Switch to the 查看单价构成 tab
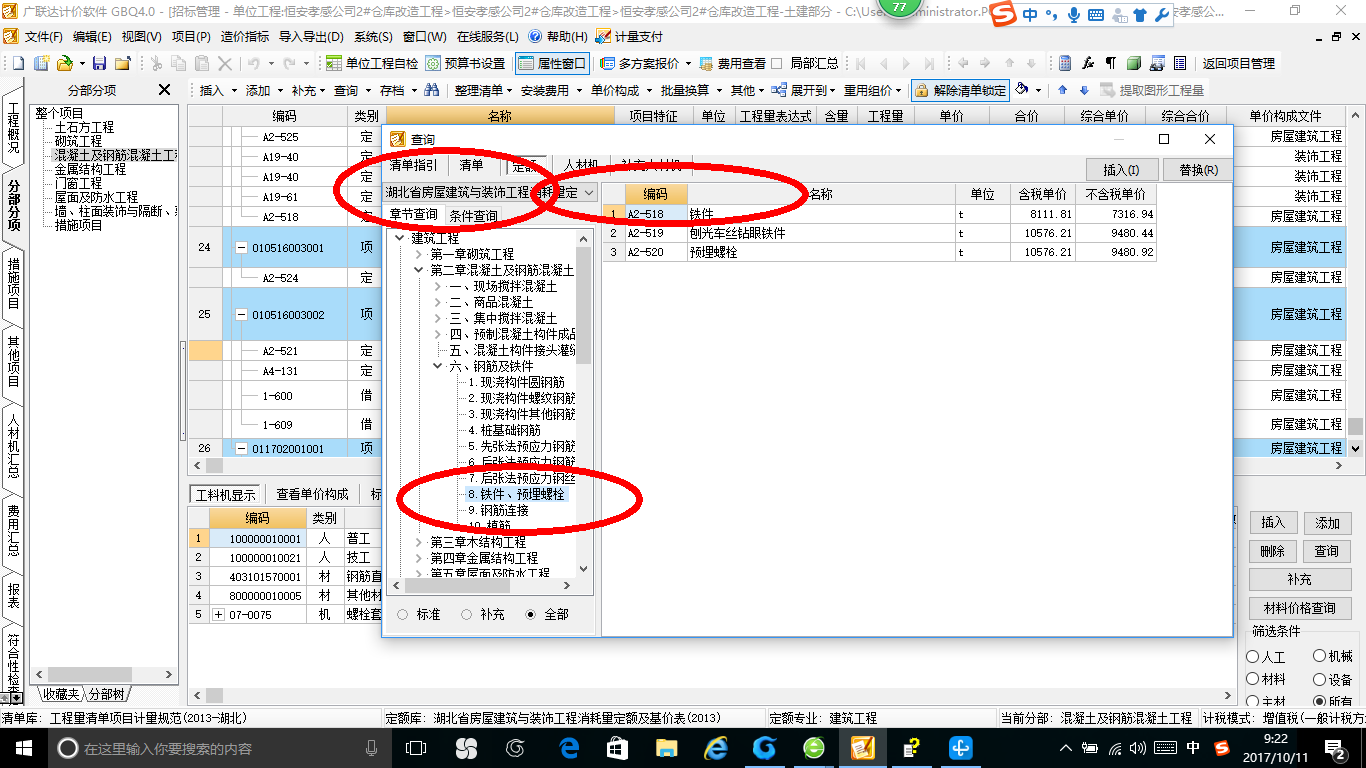The height and width of the screenshot is (768, 1366). point(312,494)
